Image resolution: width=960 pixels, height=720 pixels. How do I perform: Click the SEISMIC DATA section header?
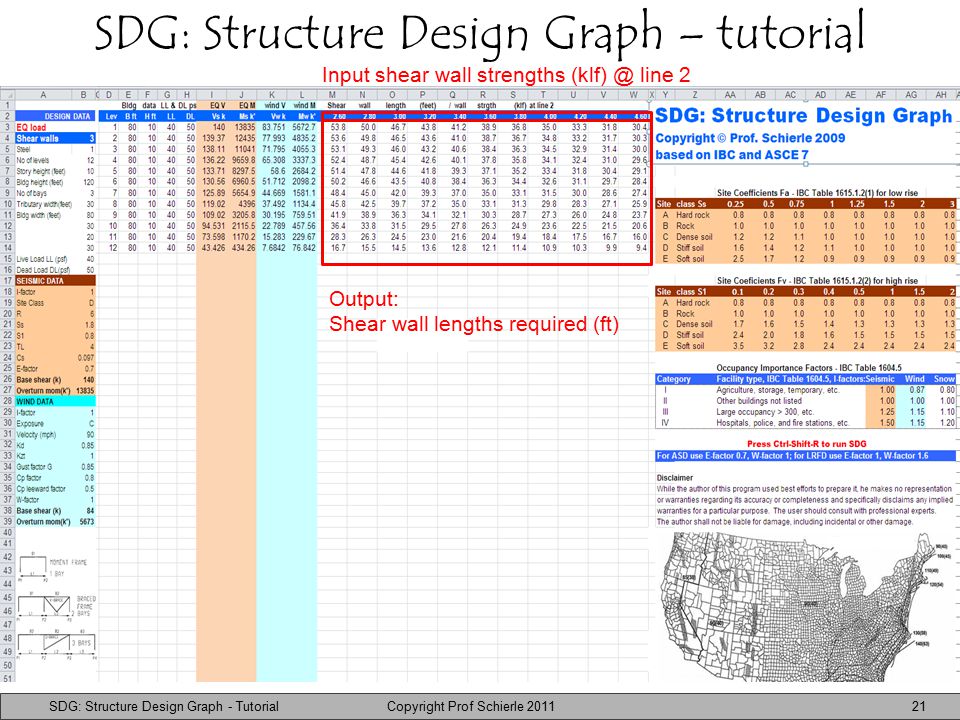[55, 281]
